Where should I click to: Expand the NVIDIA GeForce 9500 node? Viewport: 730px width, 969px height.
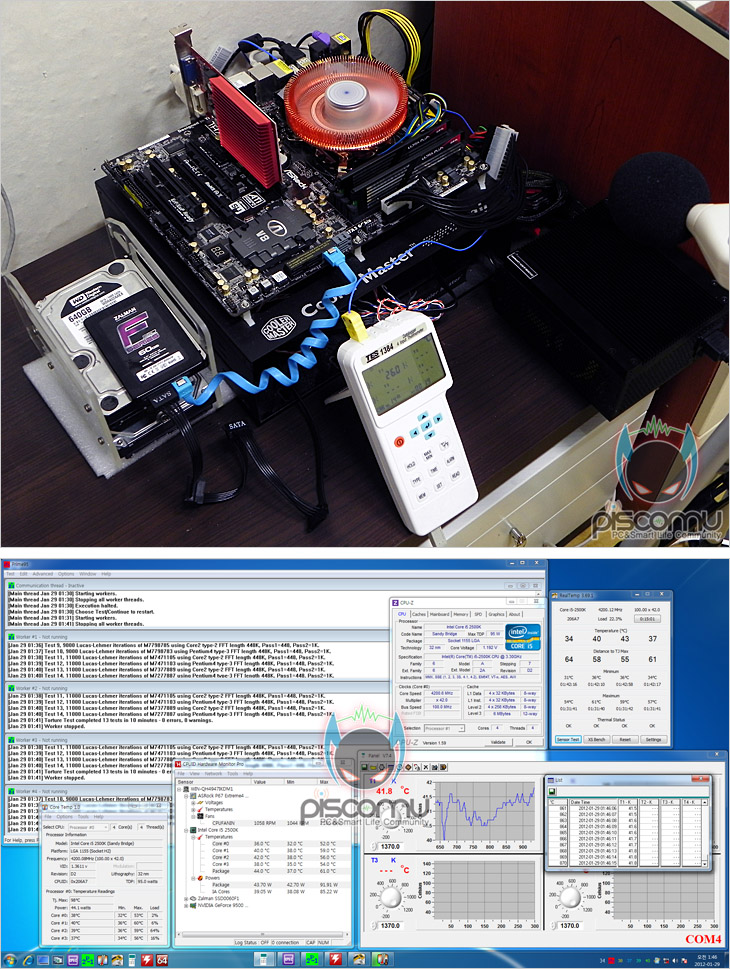point(186,905)
